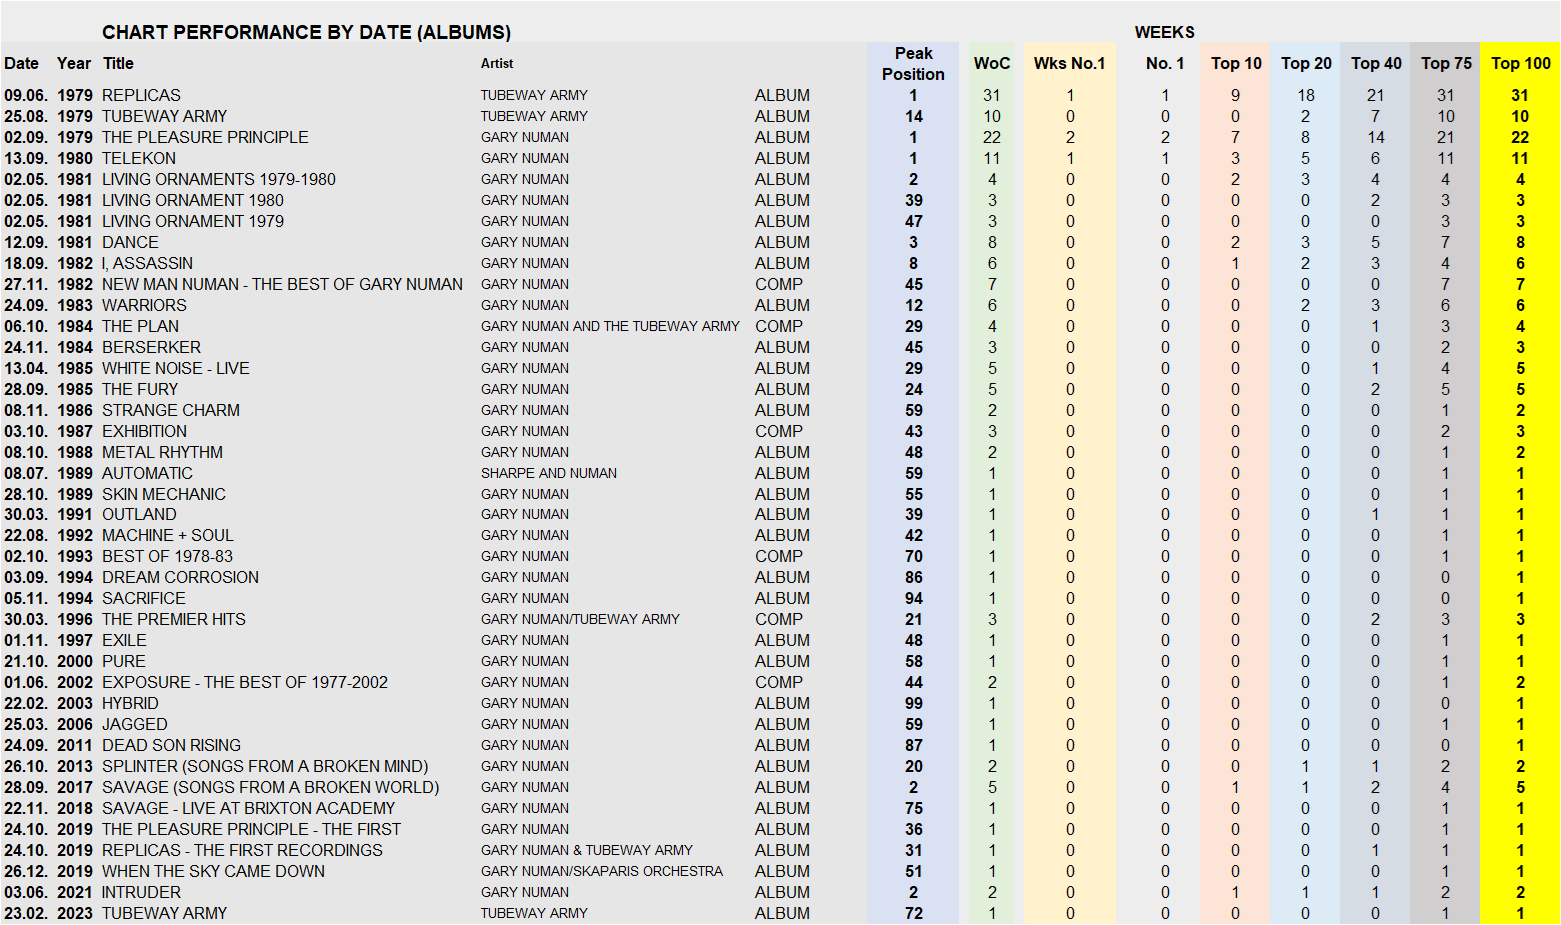Click the Top 10 column header
The image size is (1561, 925).
[1236, 63]
